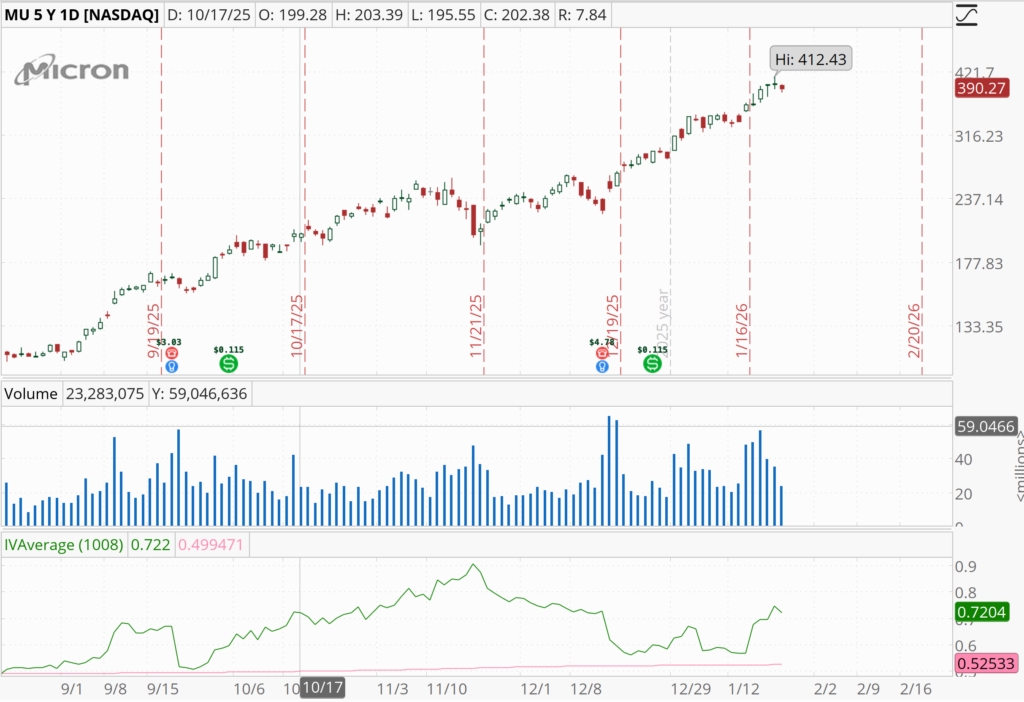Click the MU 5 Y 1D [NASDAQ] chart title
The image size is (1024, 702).
click(80, 15)
